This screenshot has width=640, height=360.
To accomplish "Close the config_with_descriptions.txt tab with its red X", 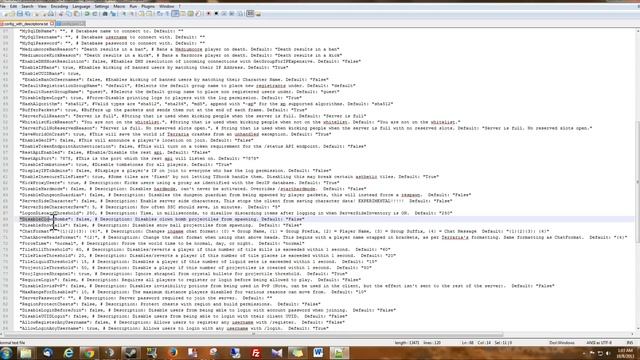I will click(x=52, y=24).
